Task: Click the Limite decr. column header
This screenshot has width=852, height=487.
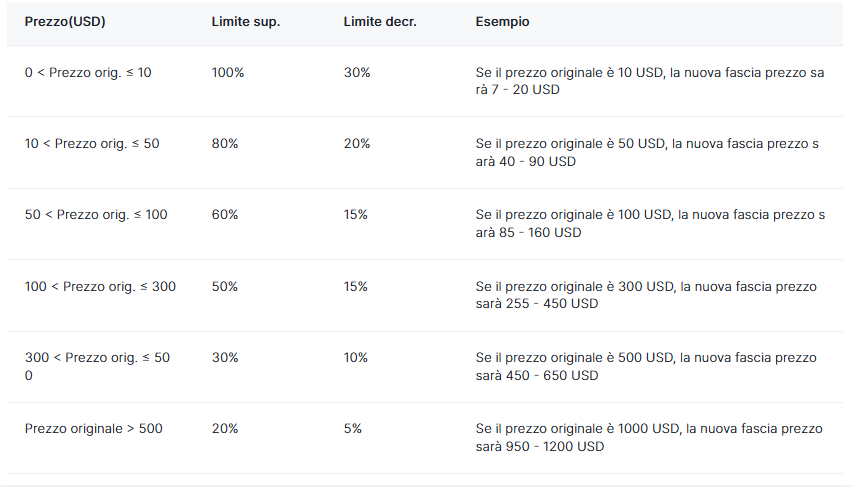Action: [380, 22]
